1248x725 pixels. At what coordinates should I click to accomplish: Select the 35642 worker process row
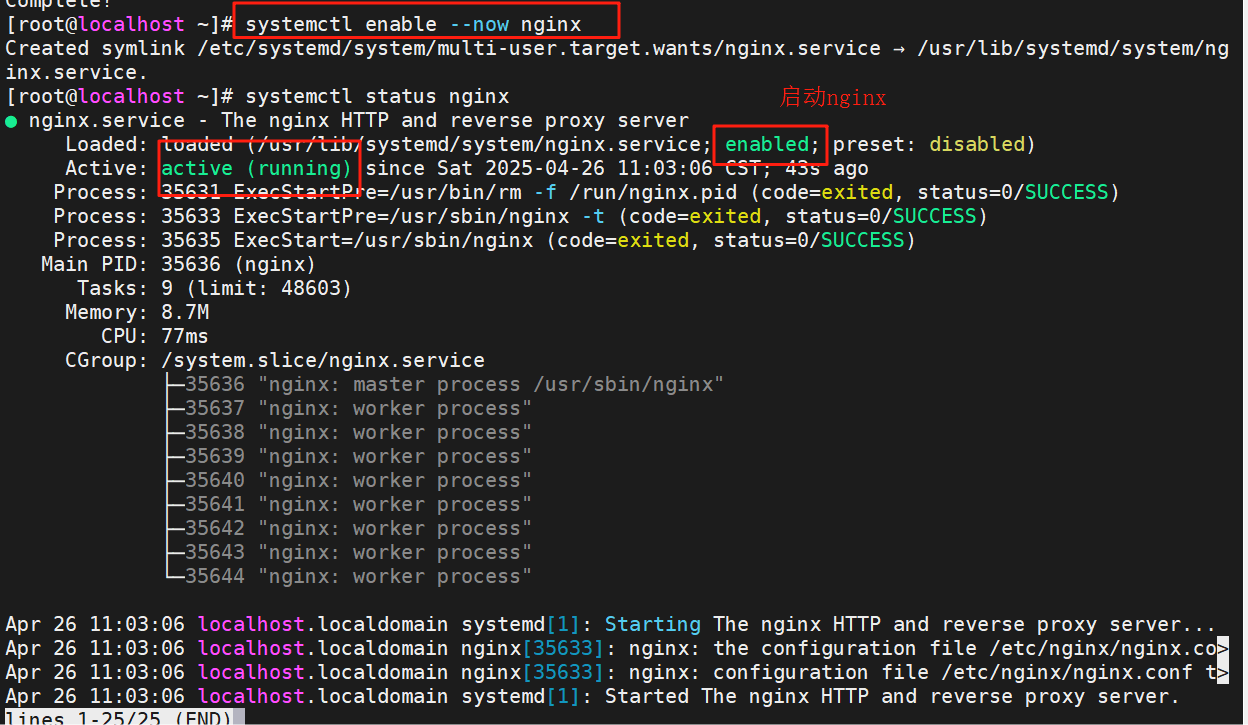coord(347,528)
